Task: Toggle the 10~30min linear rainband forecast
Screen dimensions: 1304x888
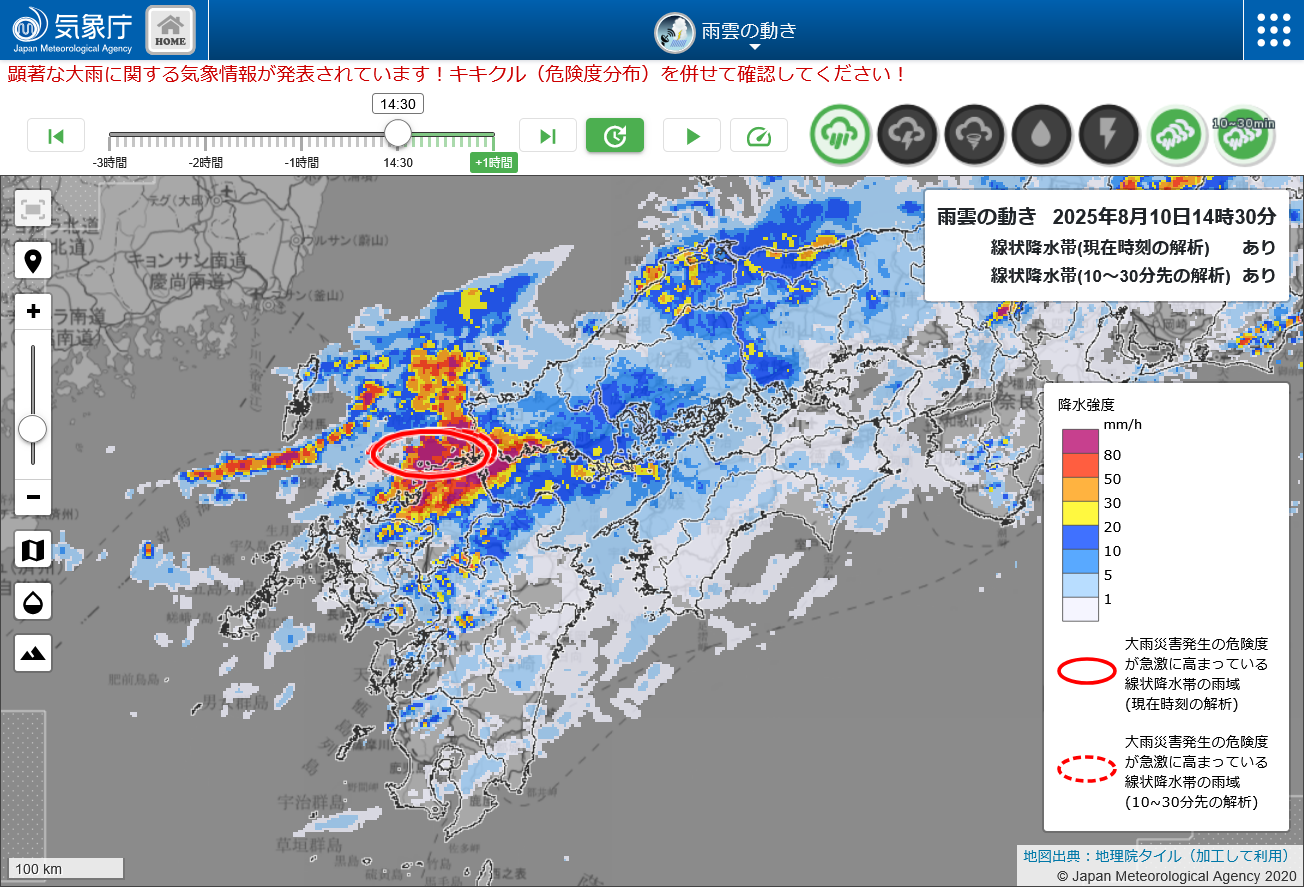Action: (x=1244, y=136)
